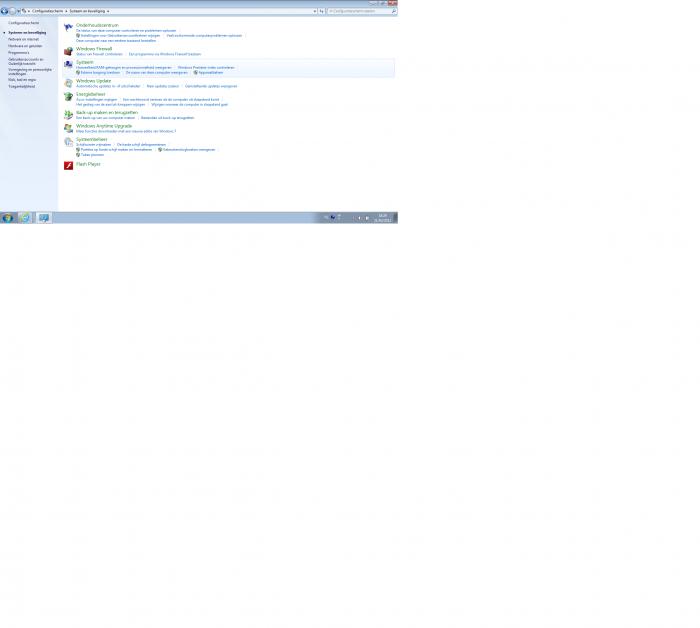
Task: Click Taken plannen link
Action: (x=92, y=154)
